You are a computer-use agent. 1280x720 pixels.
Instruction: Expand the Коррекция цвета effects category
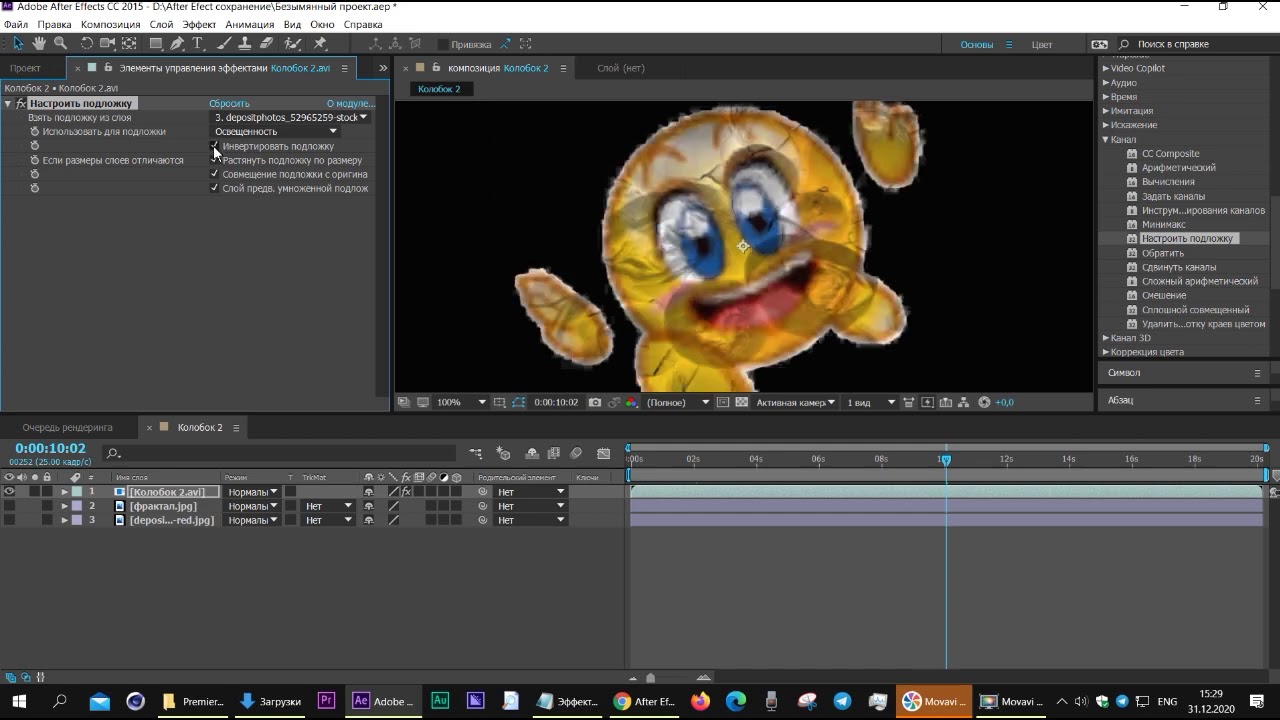(x=1105, y=352)
